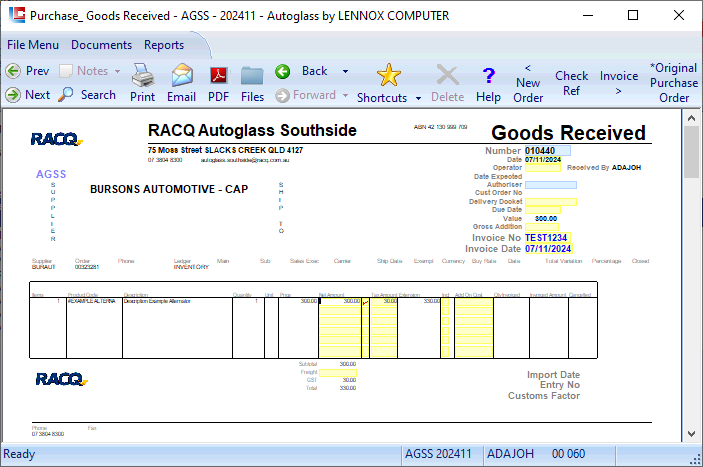This screenshot has height=467, width=703.
Task: Open the Documents menu
Action: [x=101, y=45]
